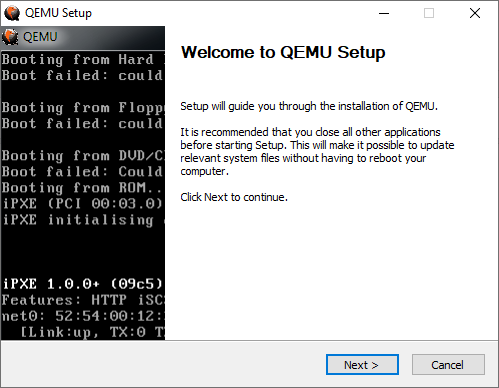Click the 'Booting from Hard' console line
This screenshot has width=499, height=388.
[x=83, y=60]
